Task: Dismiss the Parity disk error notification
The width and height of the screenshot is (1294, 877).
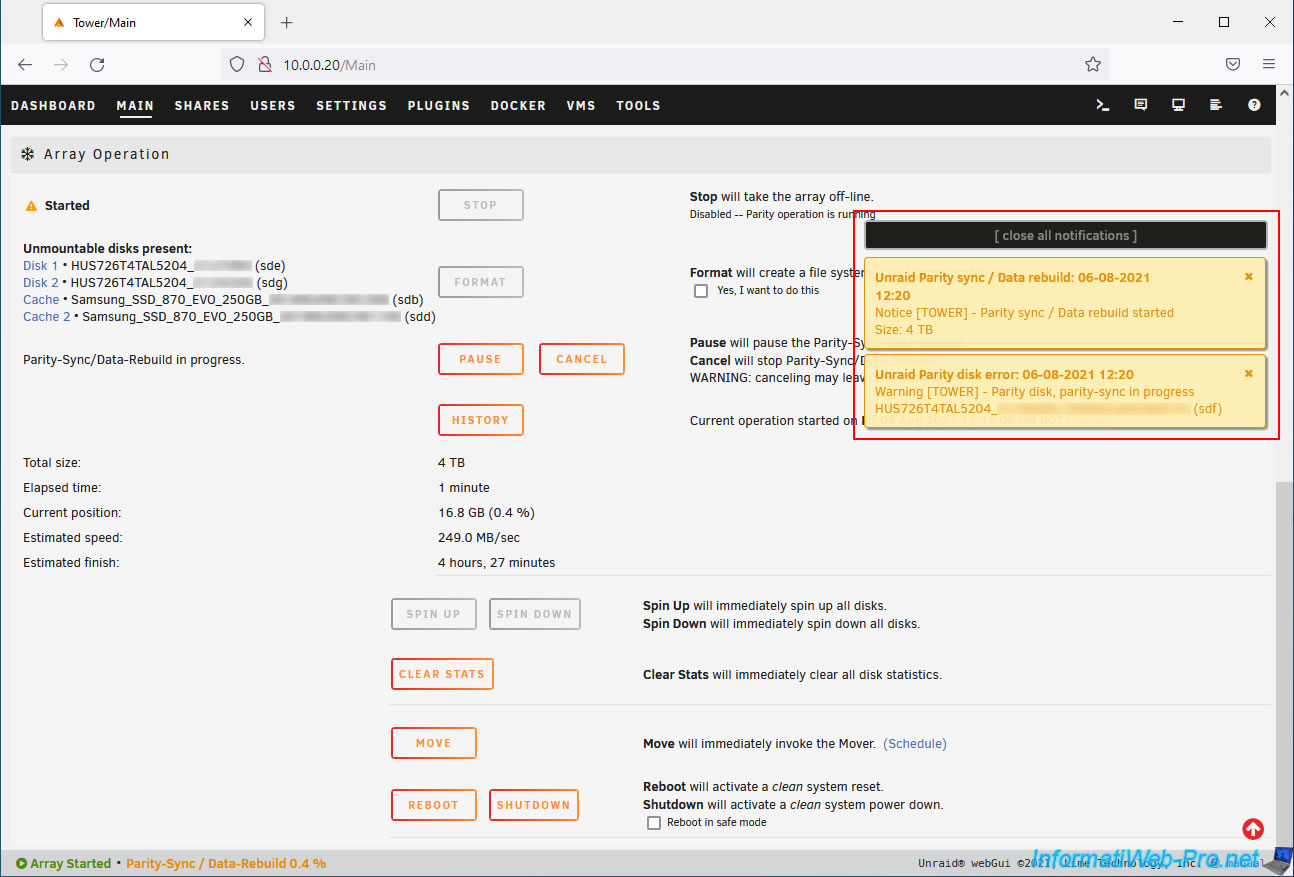Action: coord(1248,374)
